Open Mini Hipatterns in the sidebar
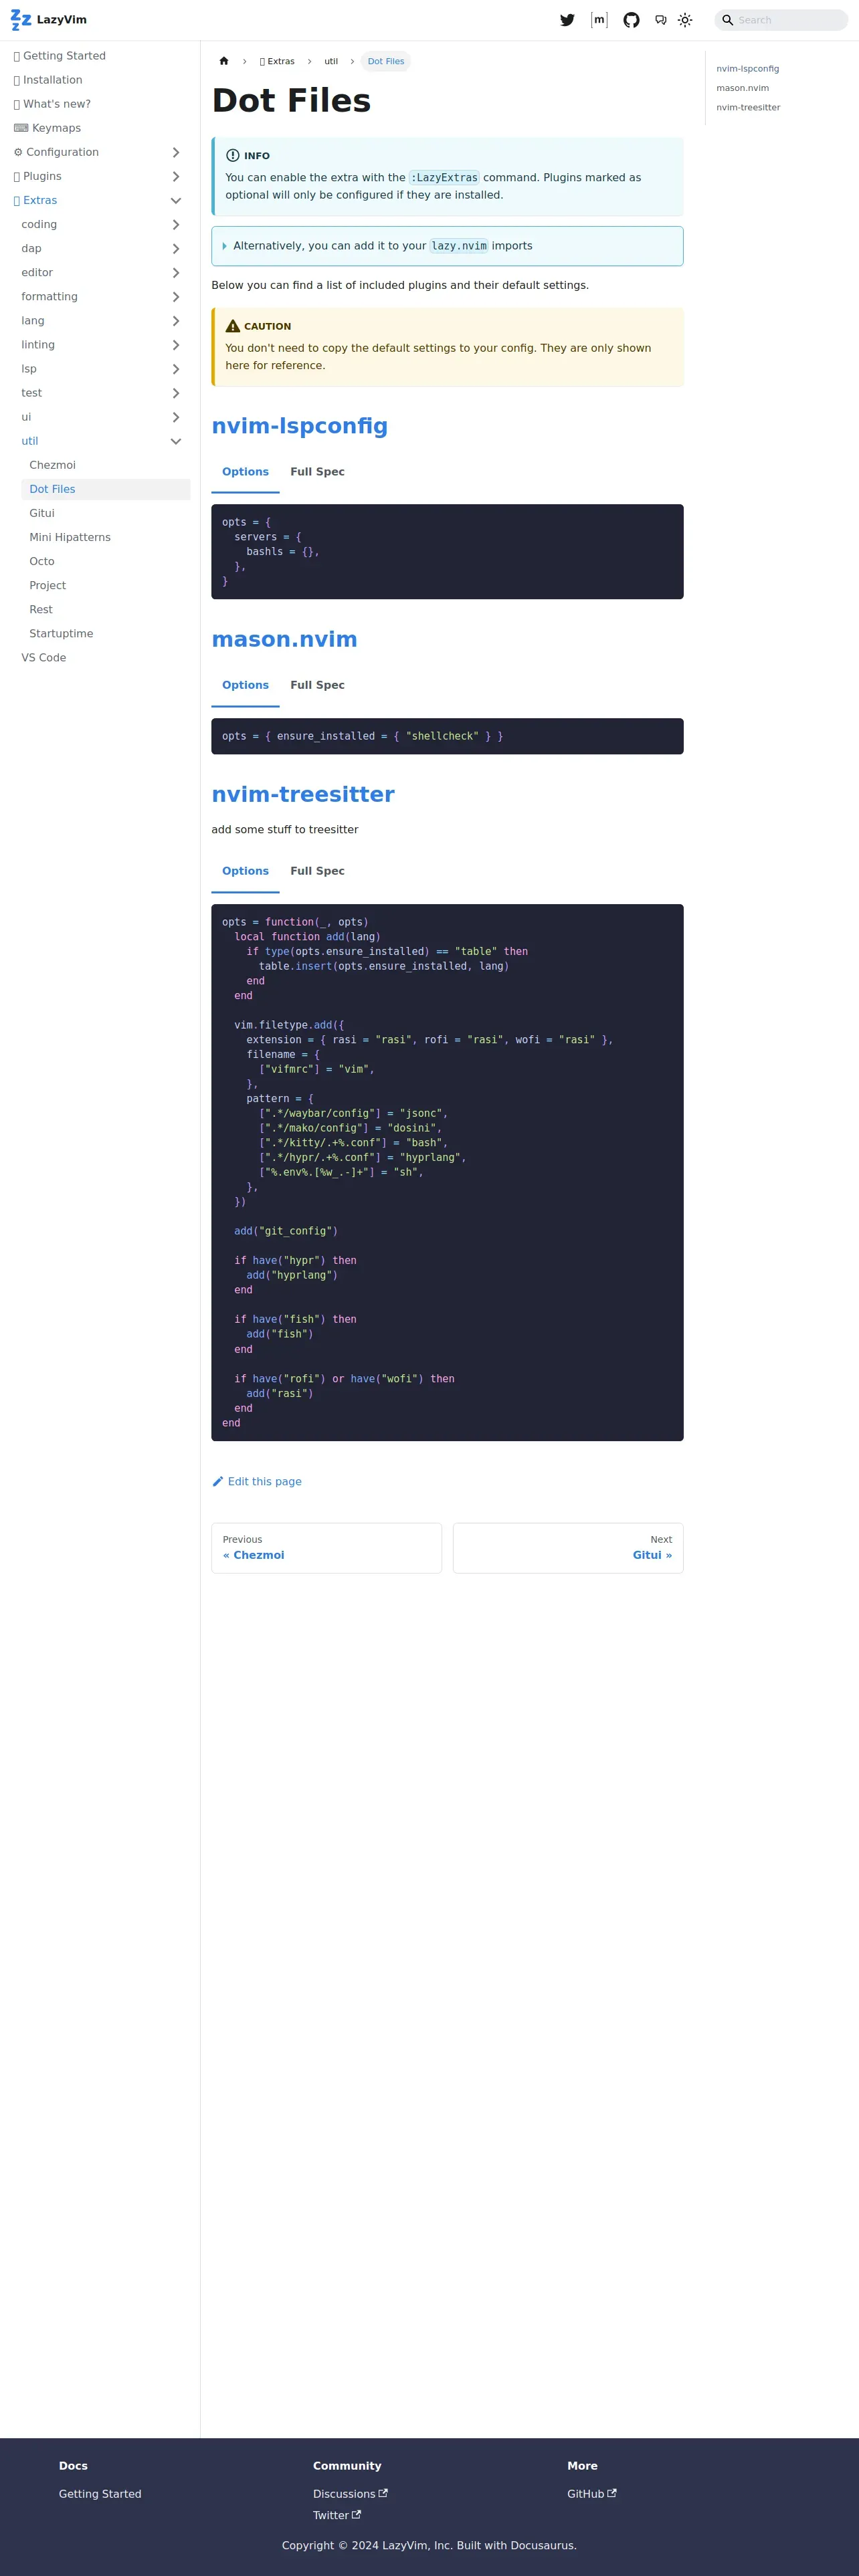This screenshot has width=859, height=2576. point(70,537)
